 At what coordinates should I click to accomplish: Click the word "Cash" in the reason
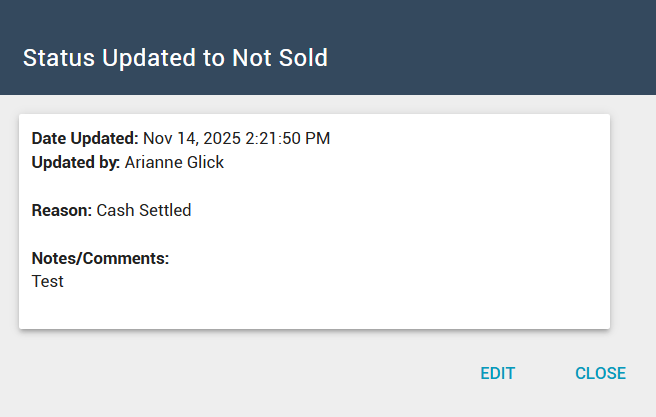115,211
